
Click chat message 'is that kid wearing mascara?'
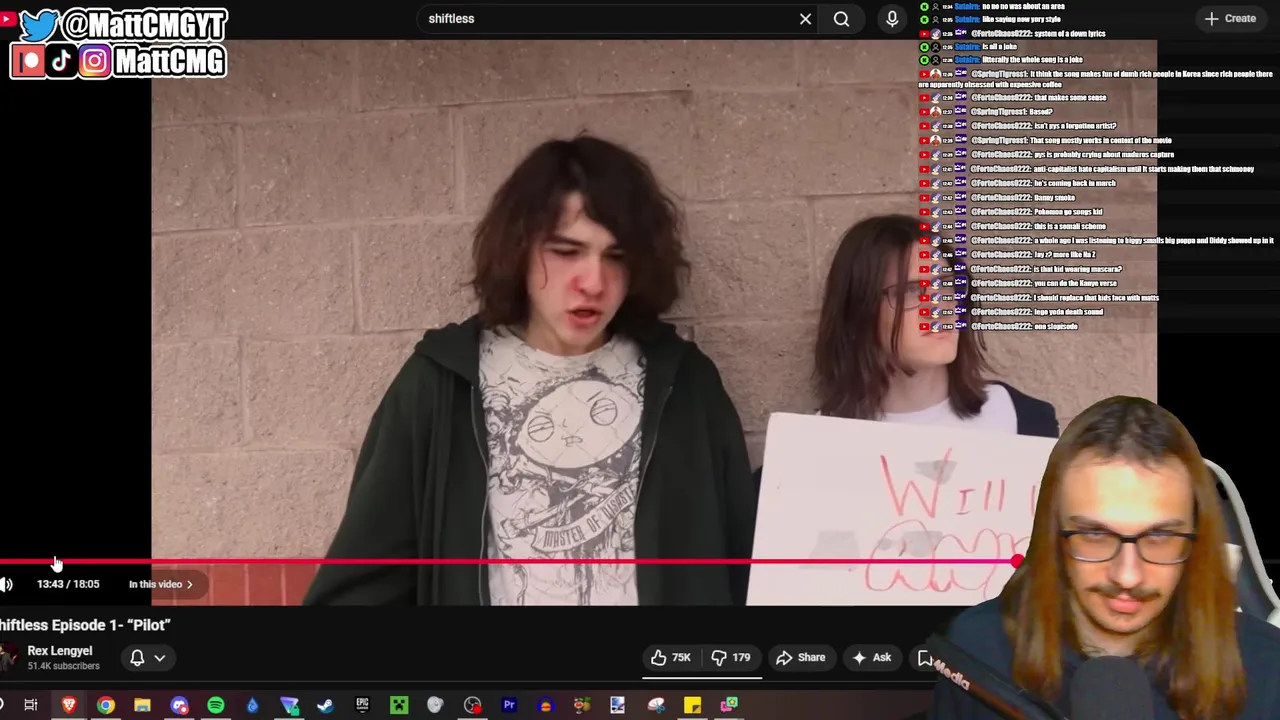pos(1078,269)
